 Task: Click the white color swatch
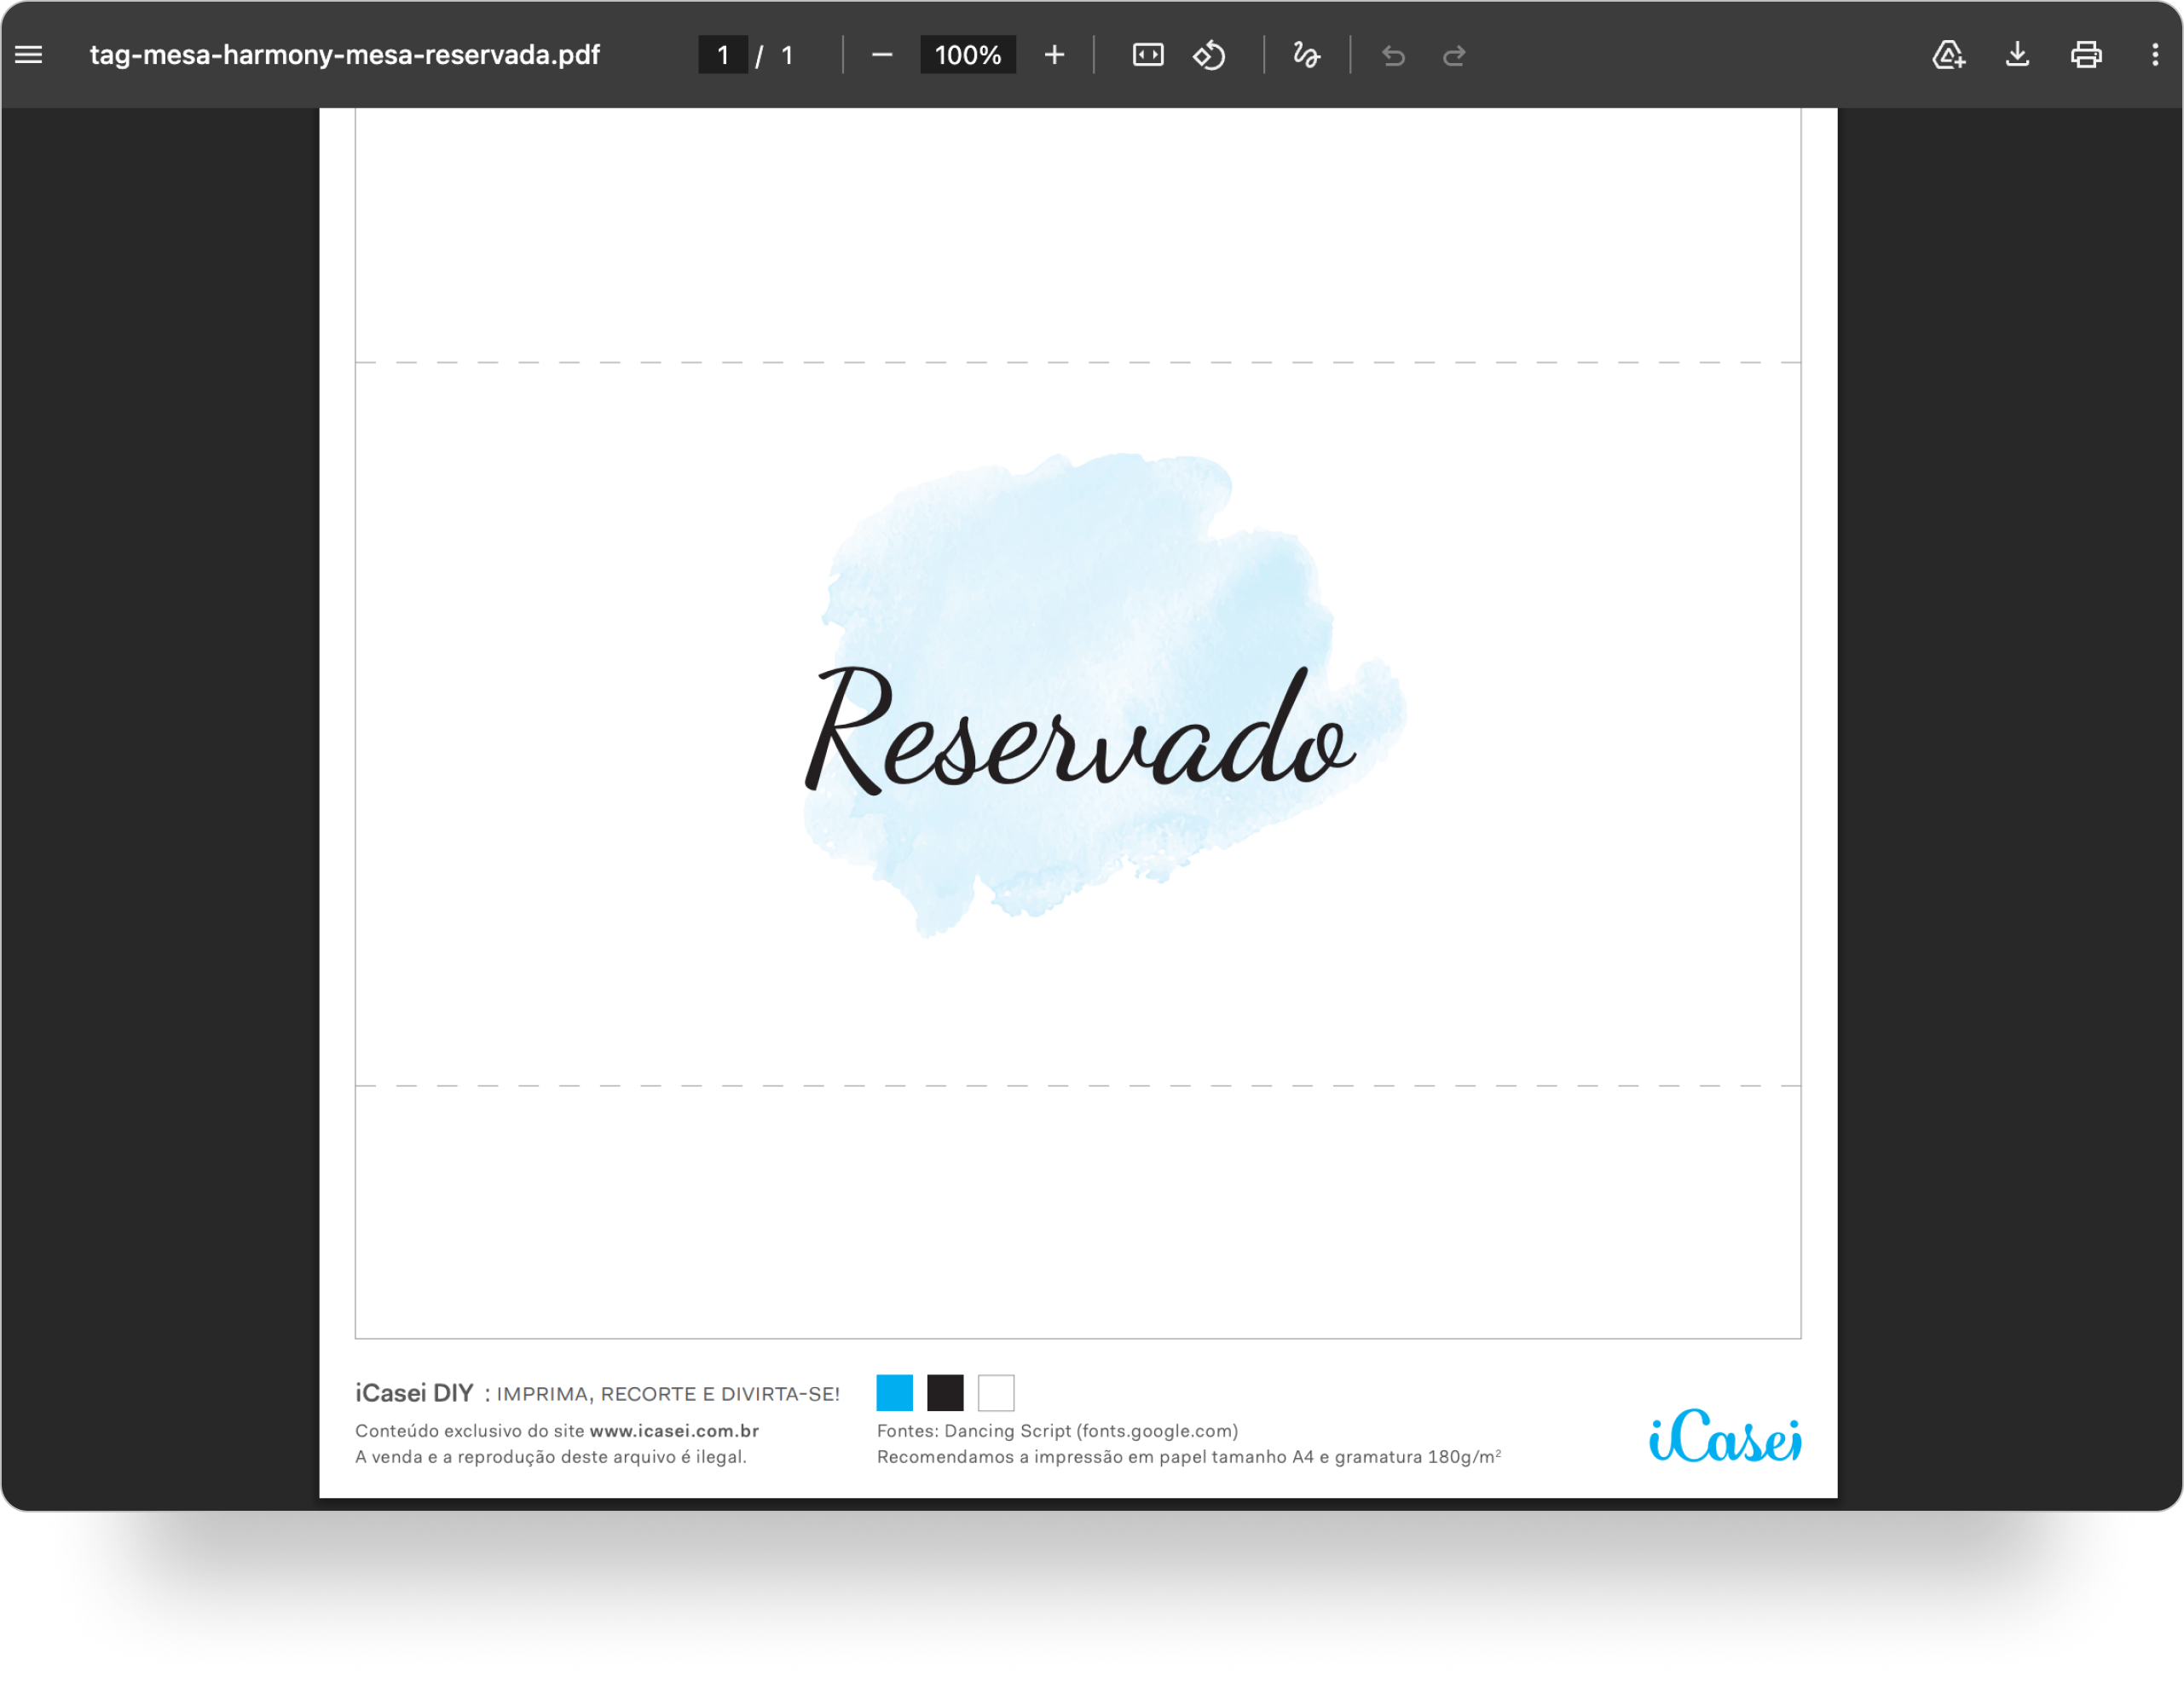996,1392
